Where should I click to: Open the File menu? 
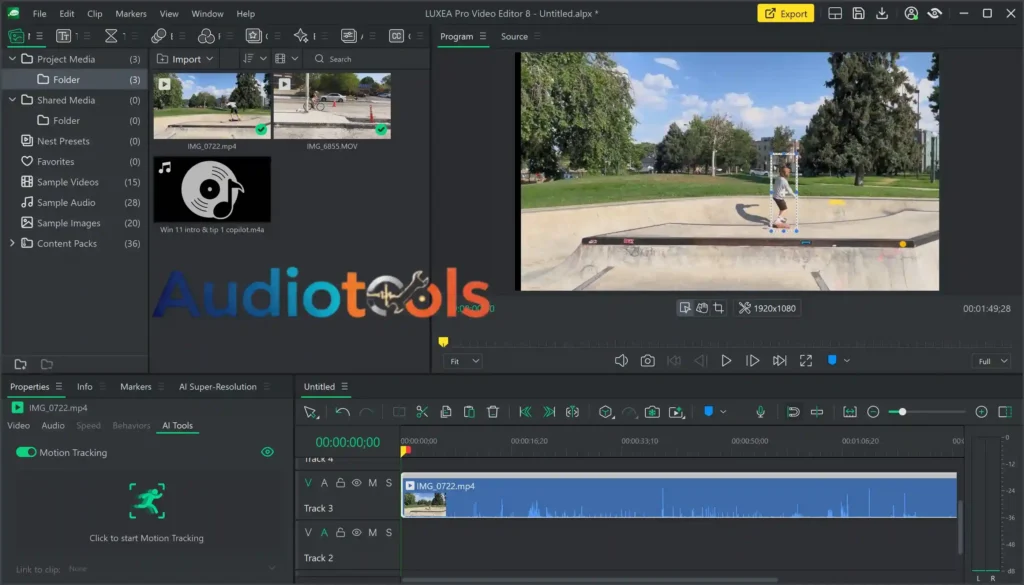tap(39, 14)
